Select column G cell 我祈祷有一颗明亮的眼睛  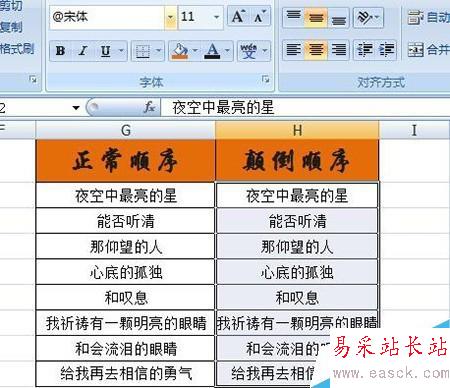[x=125, y=323]
